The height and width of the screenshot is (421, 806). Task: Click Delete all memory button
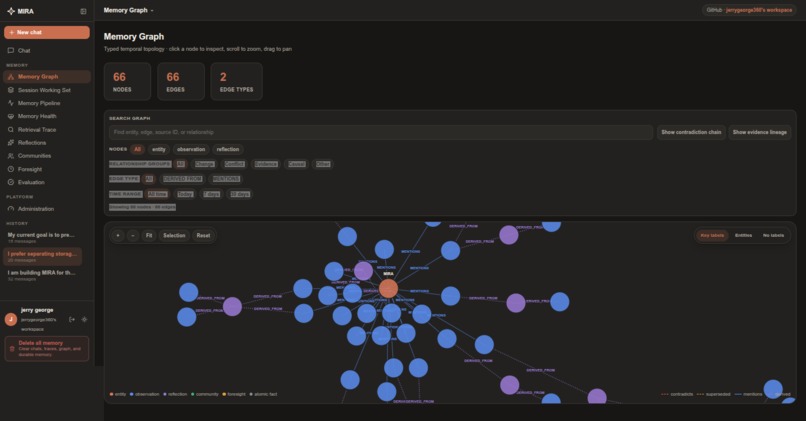(x=47, y=349)
